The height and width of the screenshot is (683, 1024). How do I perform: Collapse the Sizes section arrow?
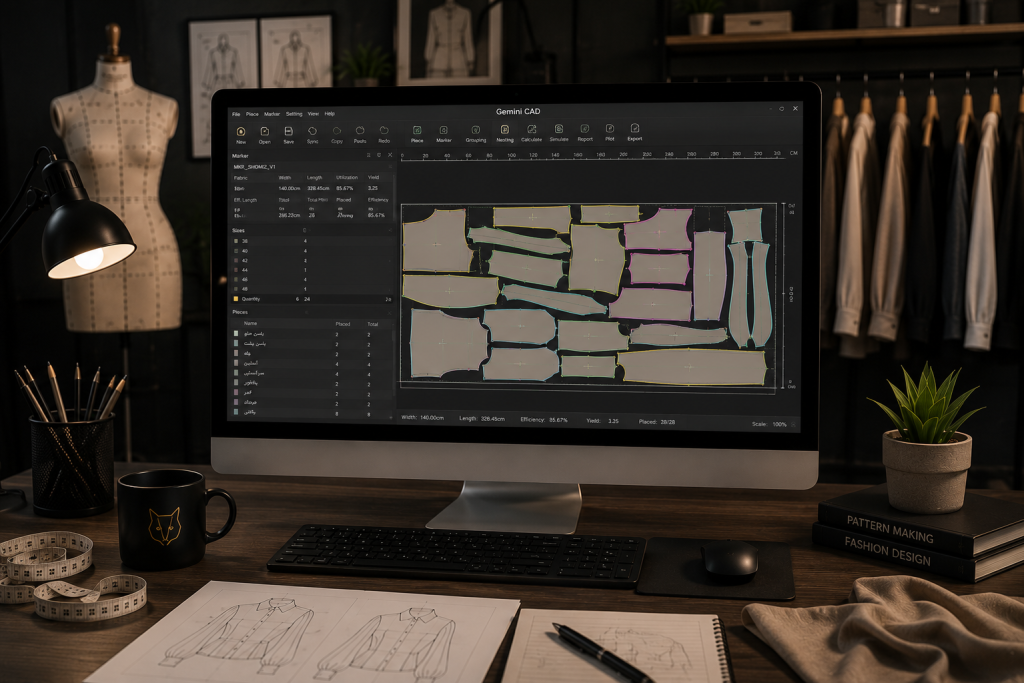click(x=390, y=230)
